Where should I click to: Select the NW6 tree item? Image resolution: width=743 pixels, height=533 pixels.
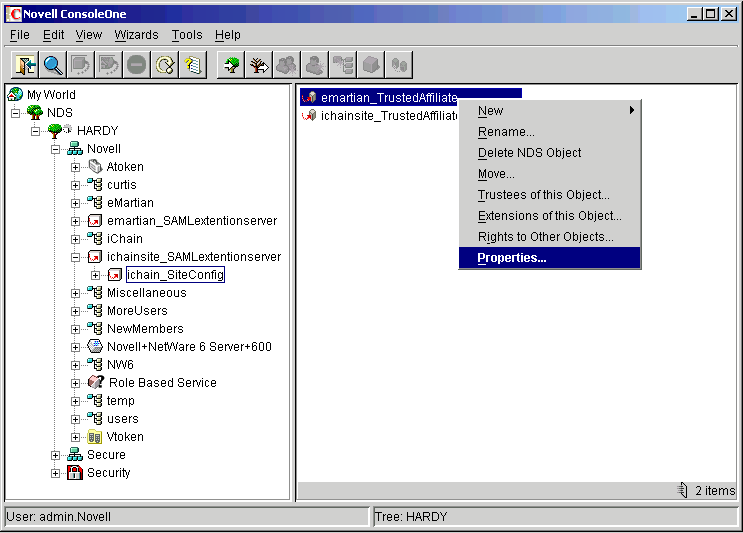(120, 365)
